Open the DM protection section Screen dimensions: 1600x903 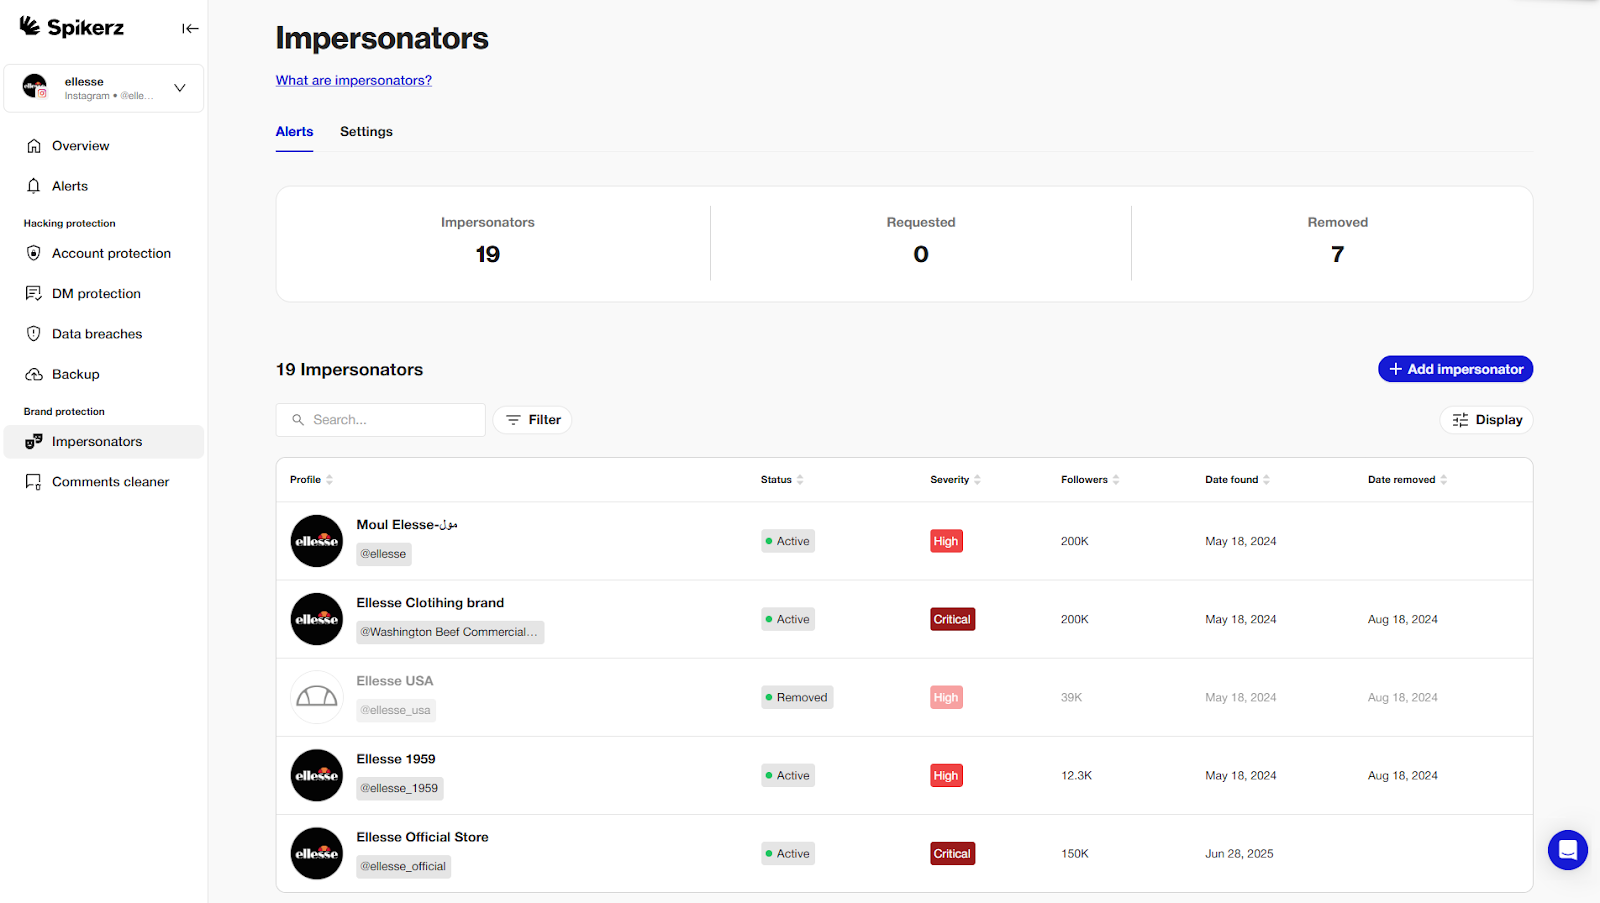coord(96,293)
